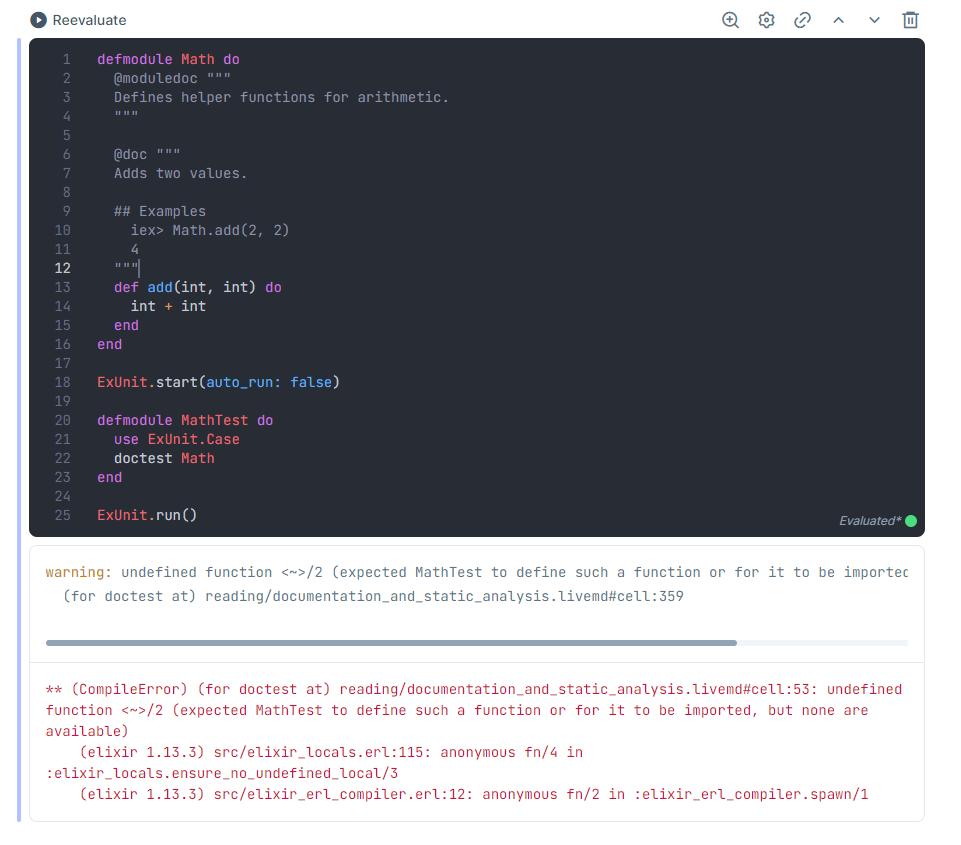Click '## Examples' on line 9

tap(160, 211)
